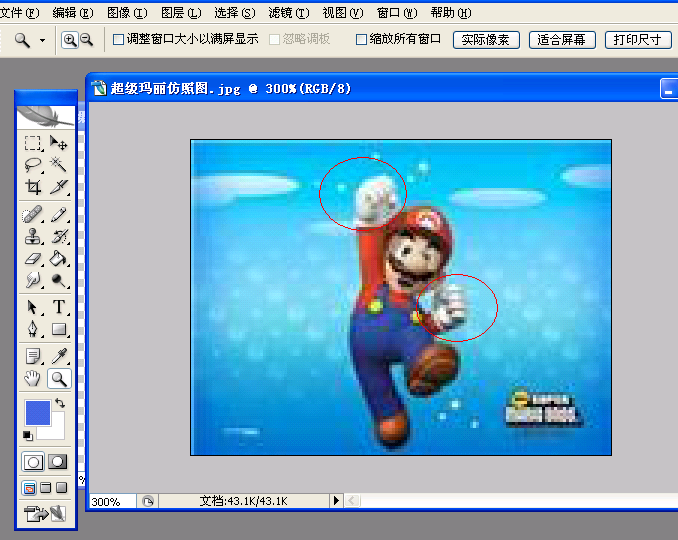Click the 文档:43.1K/43.1K status text
Screen dimensions: 678x540
243,502
